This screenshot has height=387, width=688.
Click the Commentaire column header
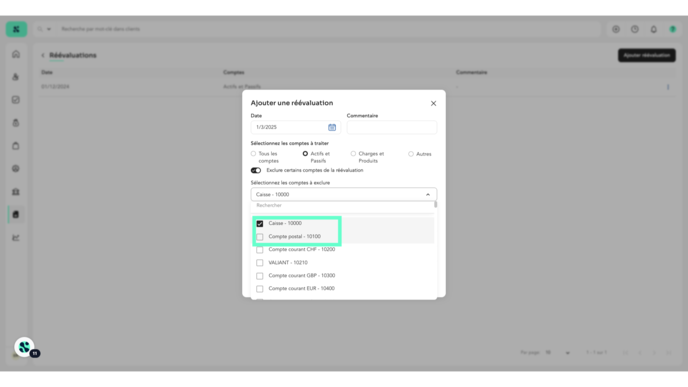pos(471,72)
